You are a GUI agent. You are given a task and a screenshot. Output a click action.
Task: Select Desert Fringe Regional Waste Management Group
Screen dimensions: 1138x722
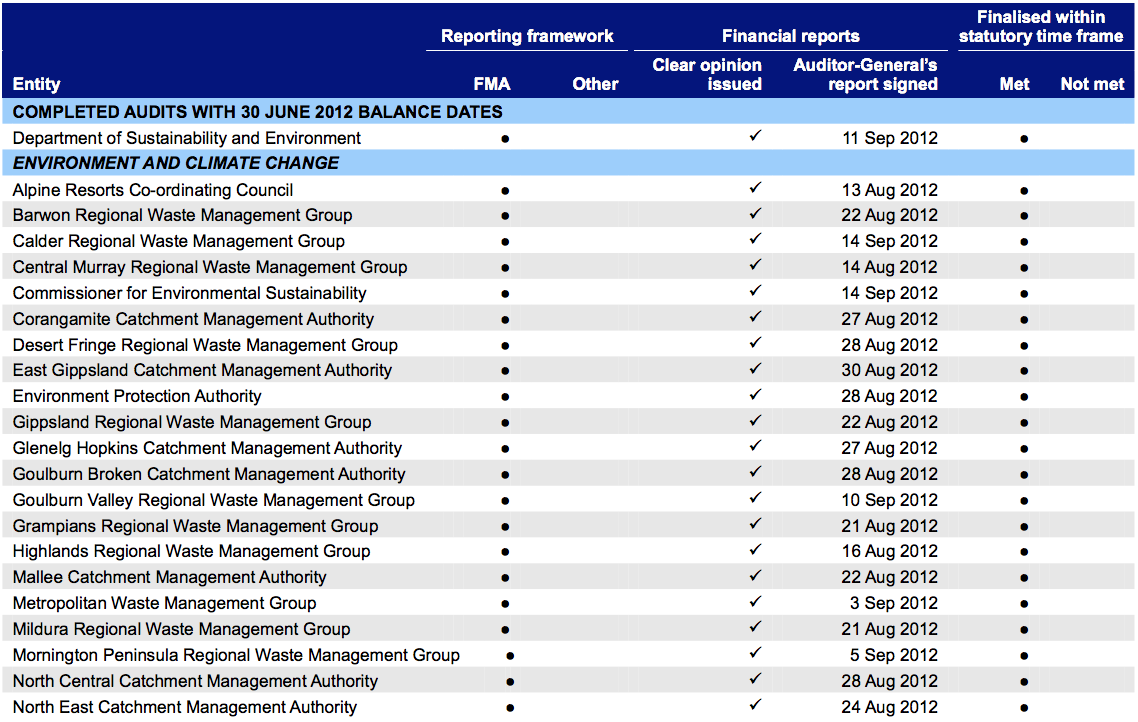click(x=205, y=345)
